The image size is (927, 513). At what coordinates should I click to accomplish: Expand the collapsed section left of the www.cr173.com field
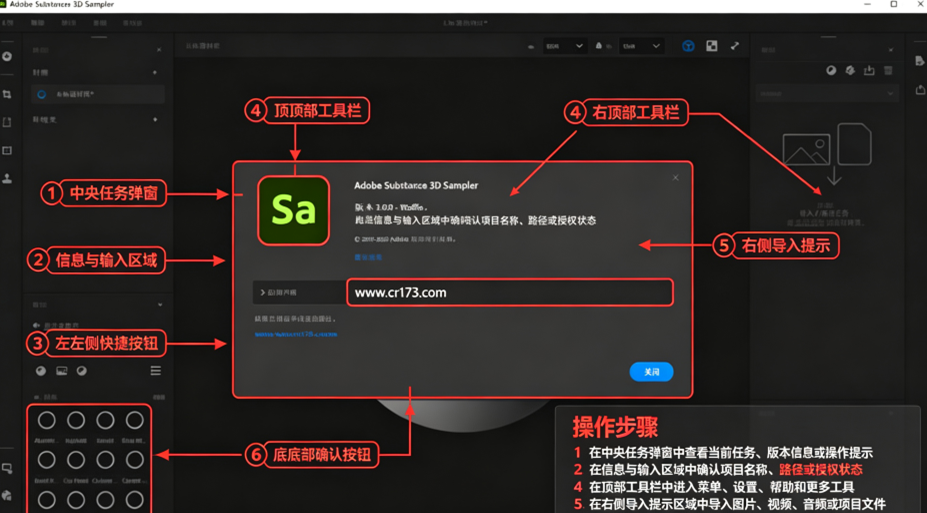click(x=299, y=292)
